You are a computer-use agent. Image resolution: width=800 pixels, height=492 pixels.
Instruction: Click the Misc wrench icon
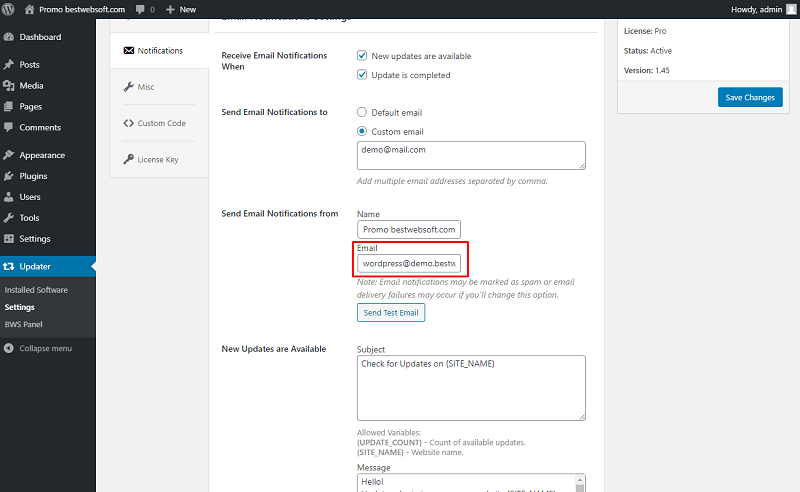129,87
